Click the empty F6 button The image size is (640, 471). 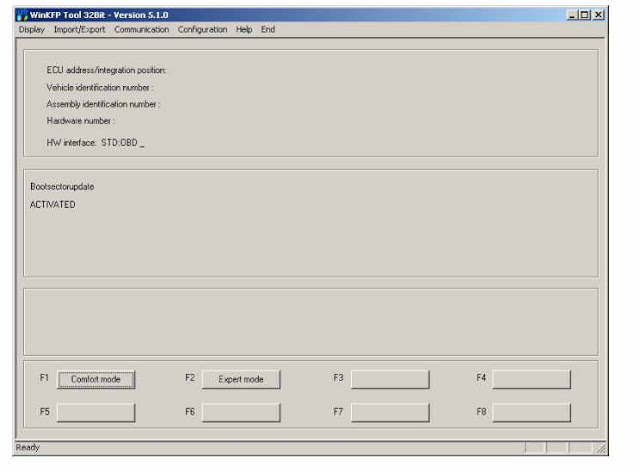[241, 412]
